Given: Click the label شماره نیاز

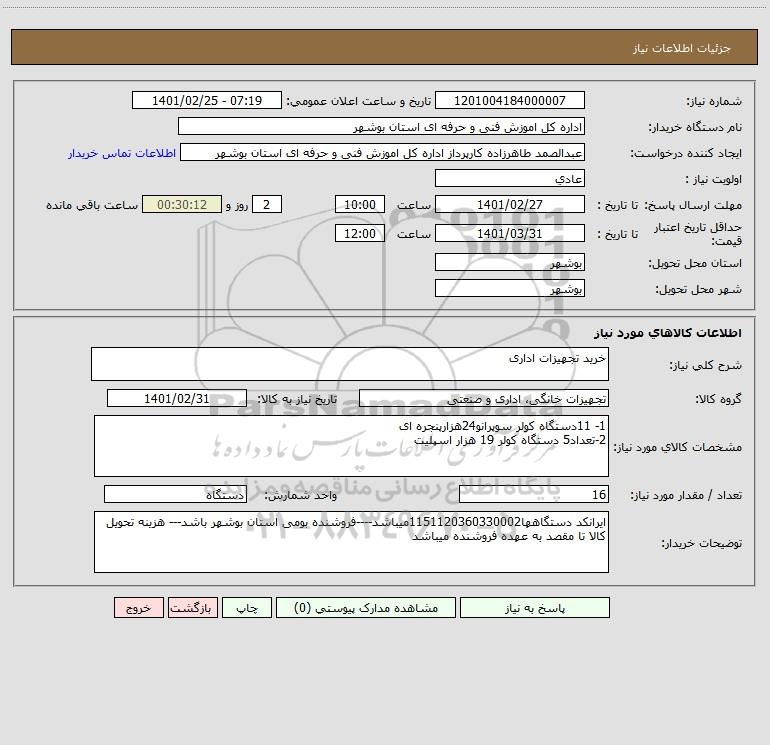Looking at the screenshot, I should (714, 102).
